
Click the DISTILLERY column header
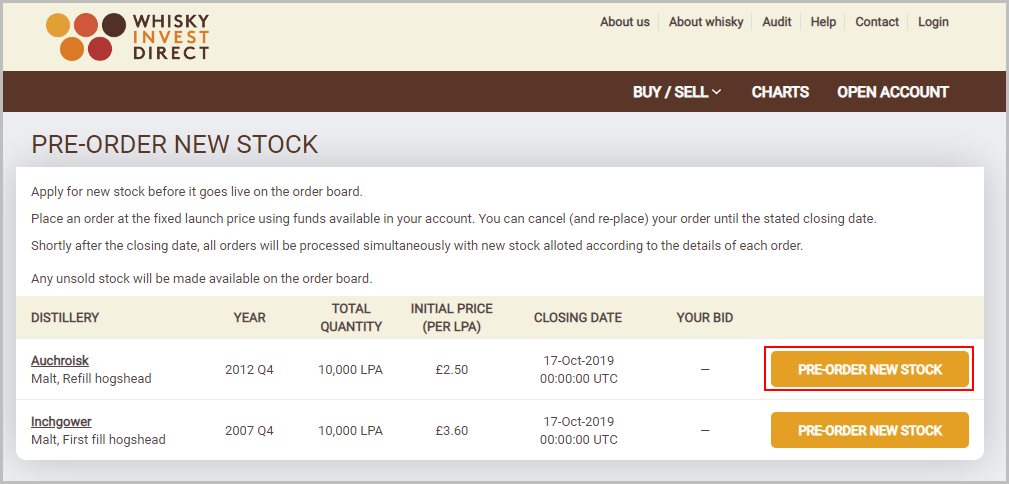(x=65, y=317)
